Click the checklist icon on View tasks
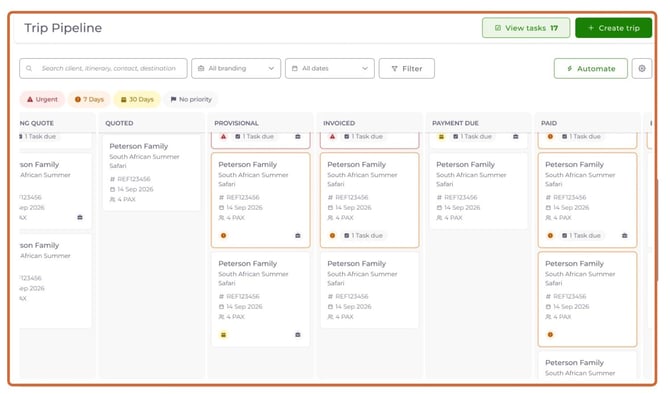Screen dimensions: 670x394 point(498,28)
